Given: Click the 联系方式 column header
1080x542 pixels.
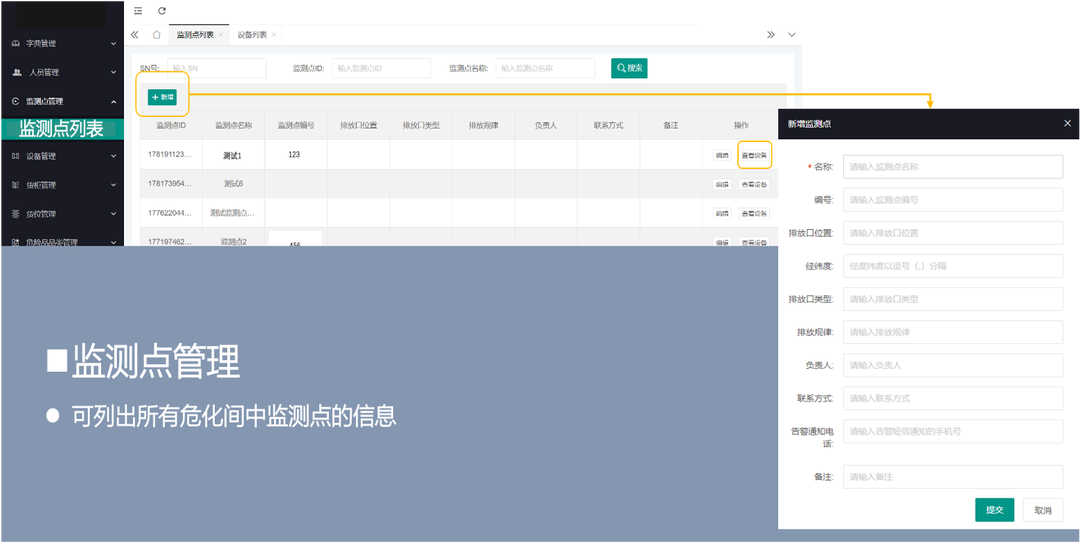Looking at the screenshot, I should [x=608, y=125].
